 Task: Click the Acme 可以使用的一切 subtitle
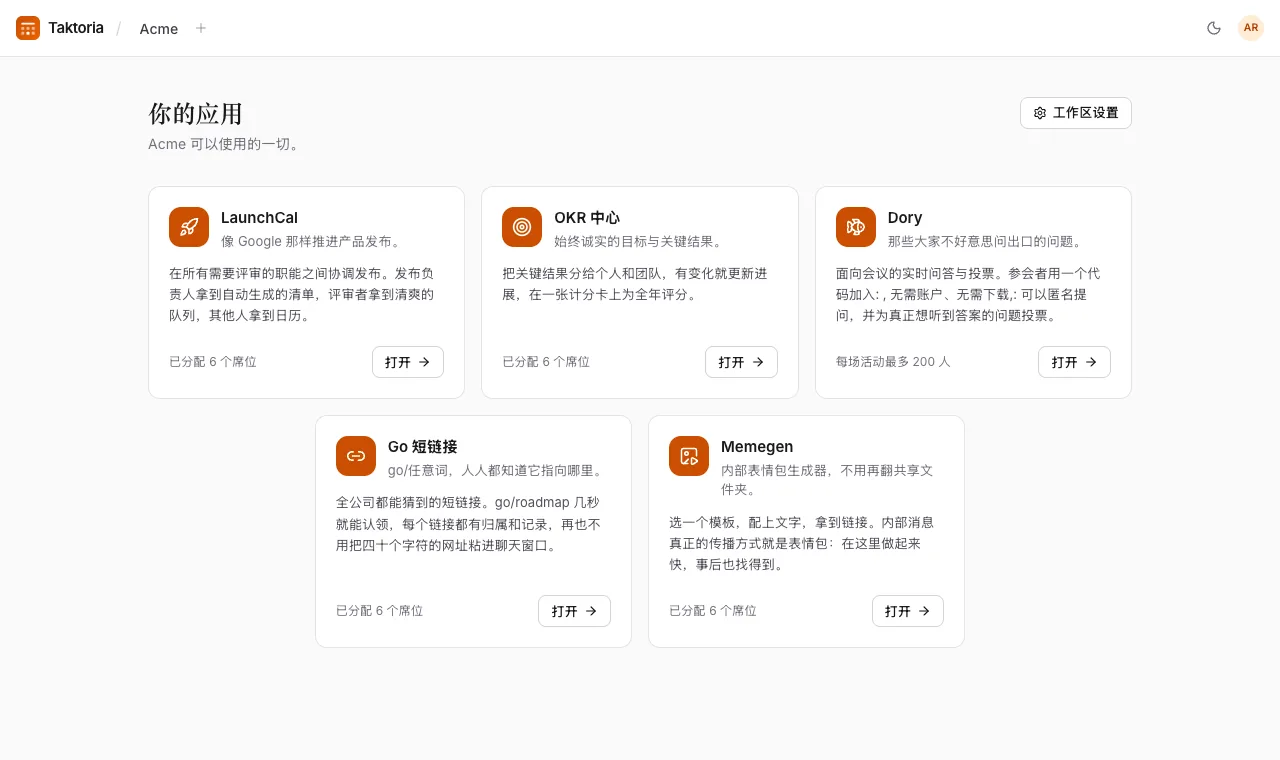click(225, 144)
